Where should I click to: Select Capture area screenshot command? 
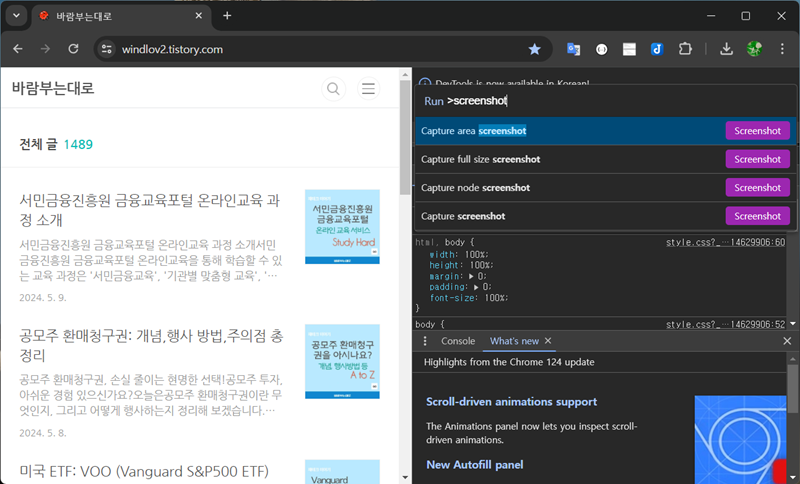pos(604,131)
